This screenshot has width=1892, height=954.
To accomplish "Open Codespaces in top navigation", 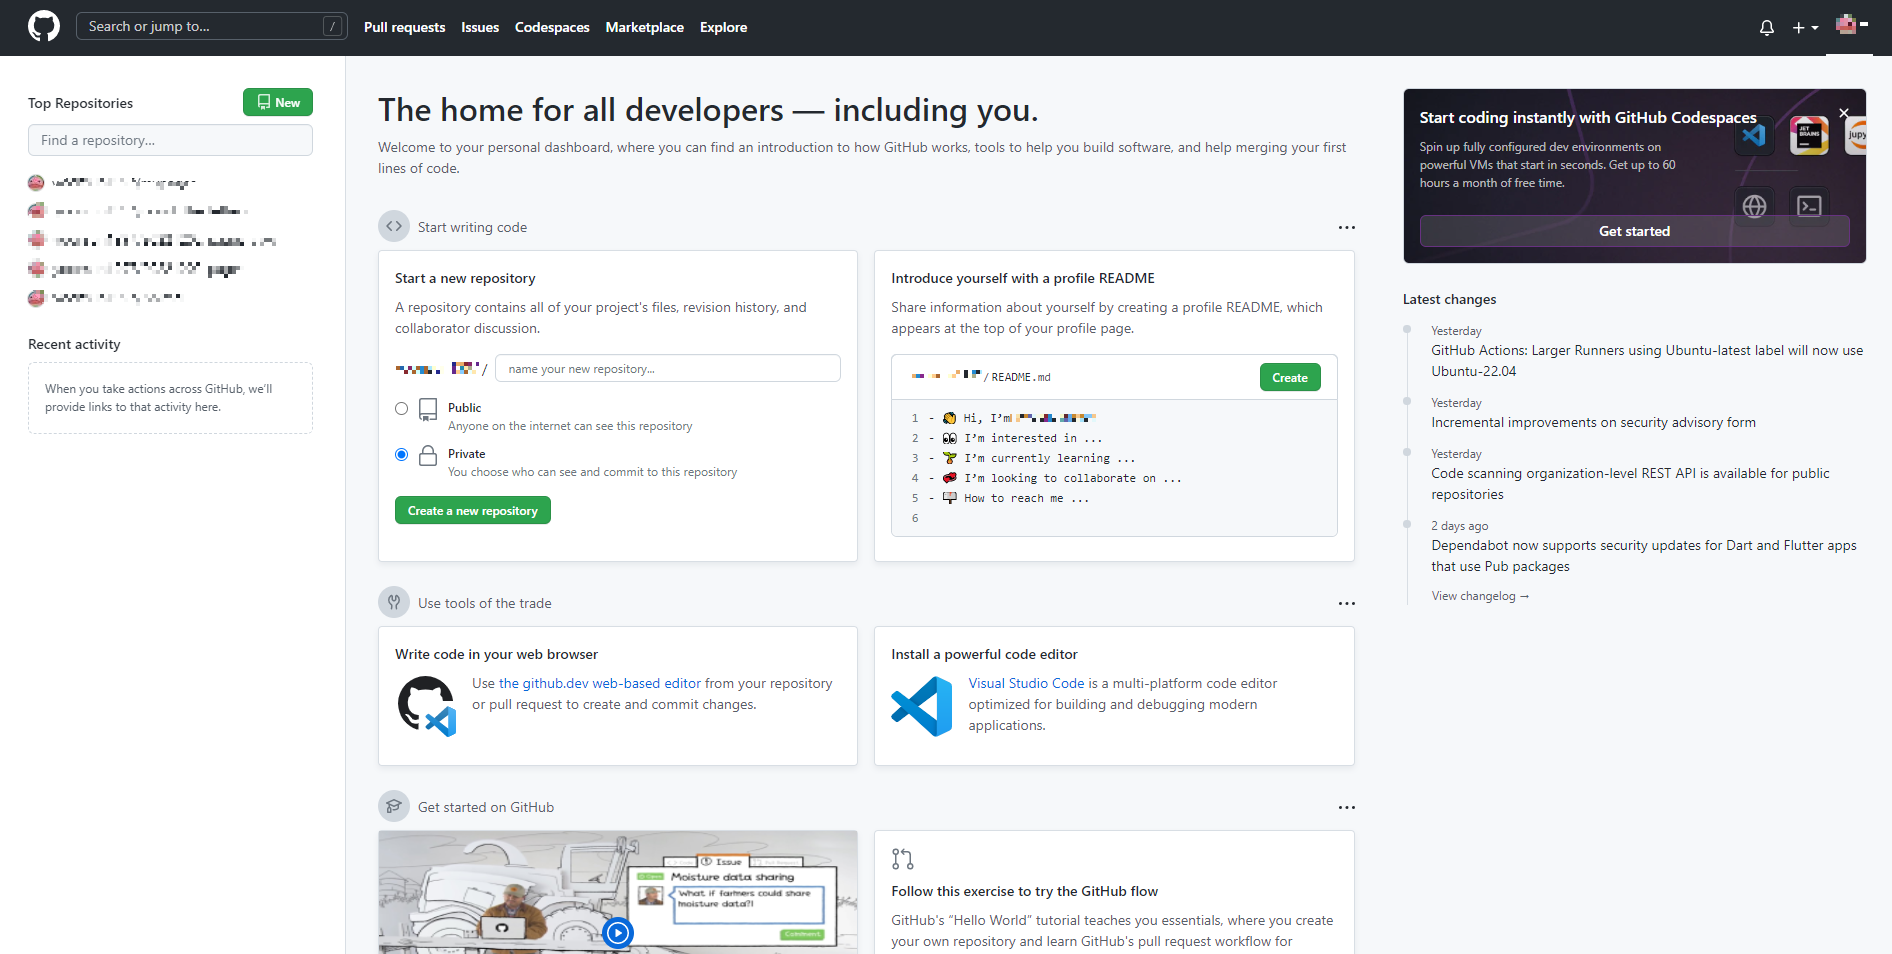I will 552,27.
